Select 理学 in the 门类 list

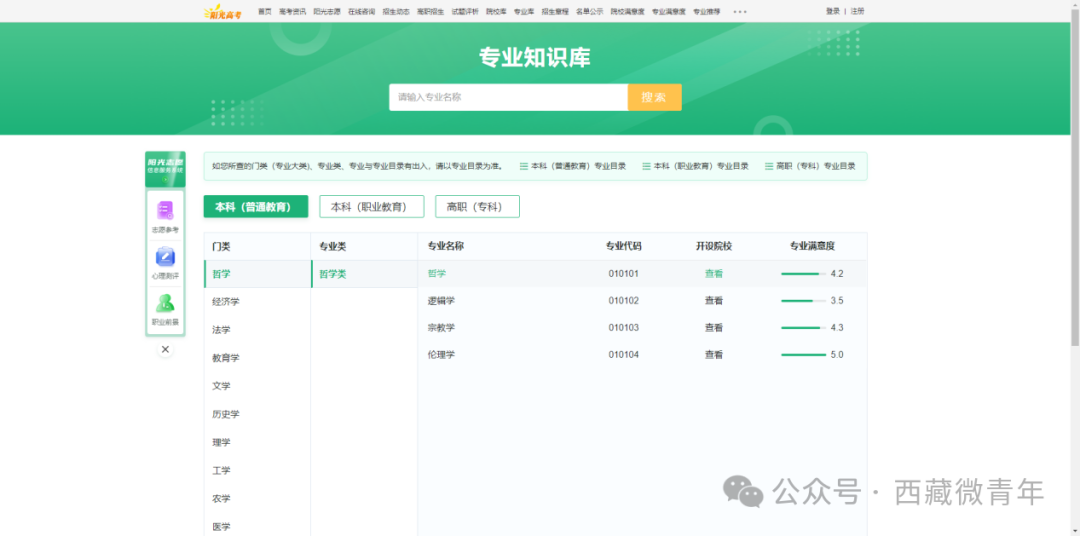258,442
